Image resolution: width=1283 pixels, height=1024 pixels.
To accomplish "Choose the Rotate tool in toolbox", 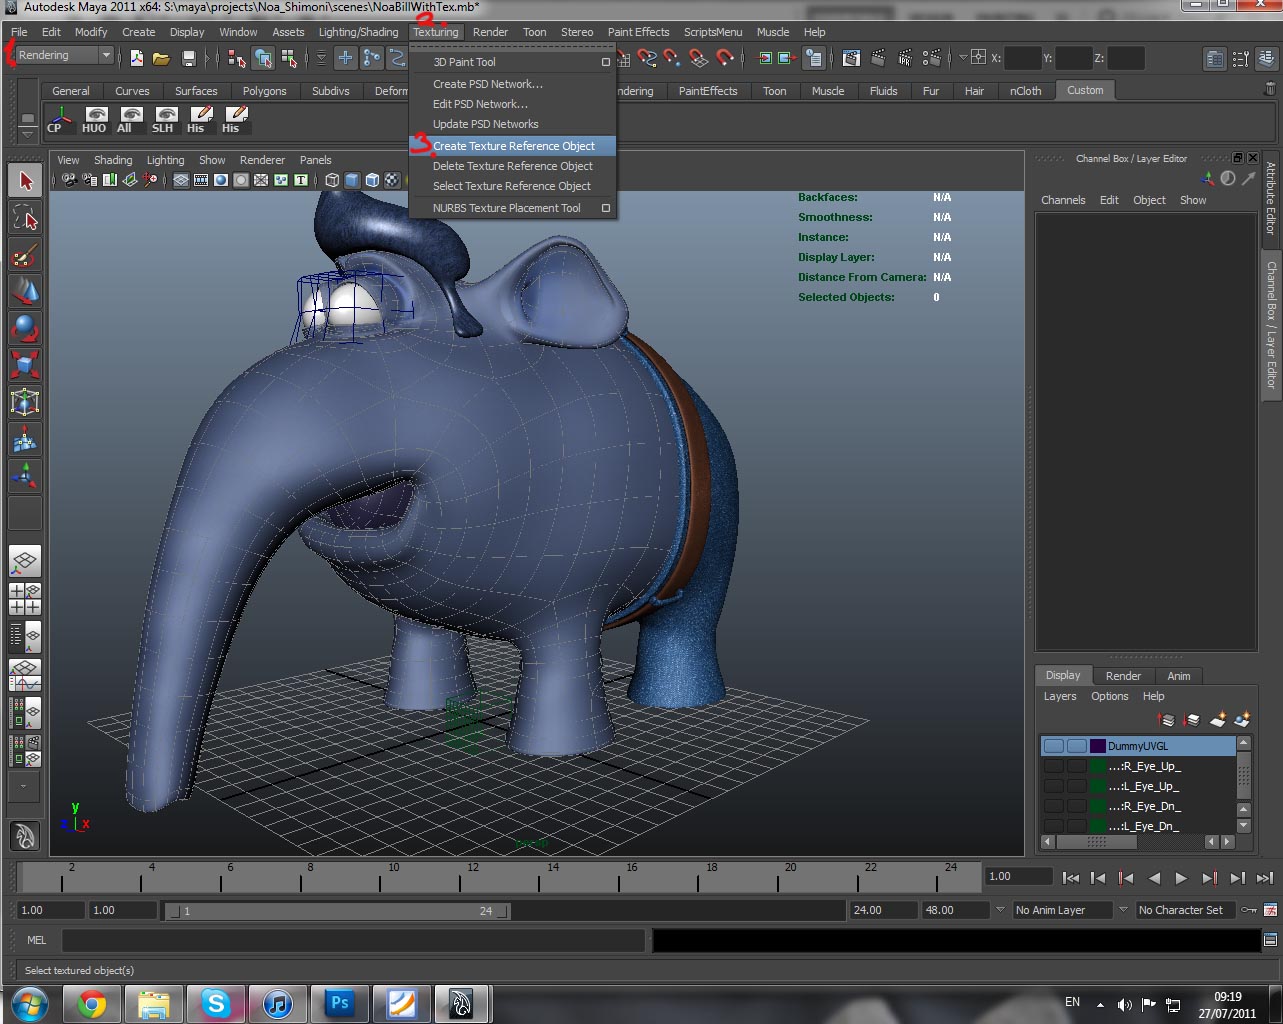I will coord(25,328).
